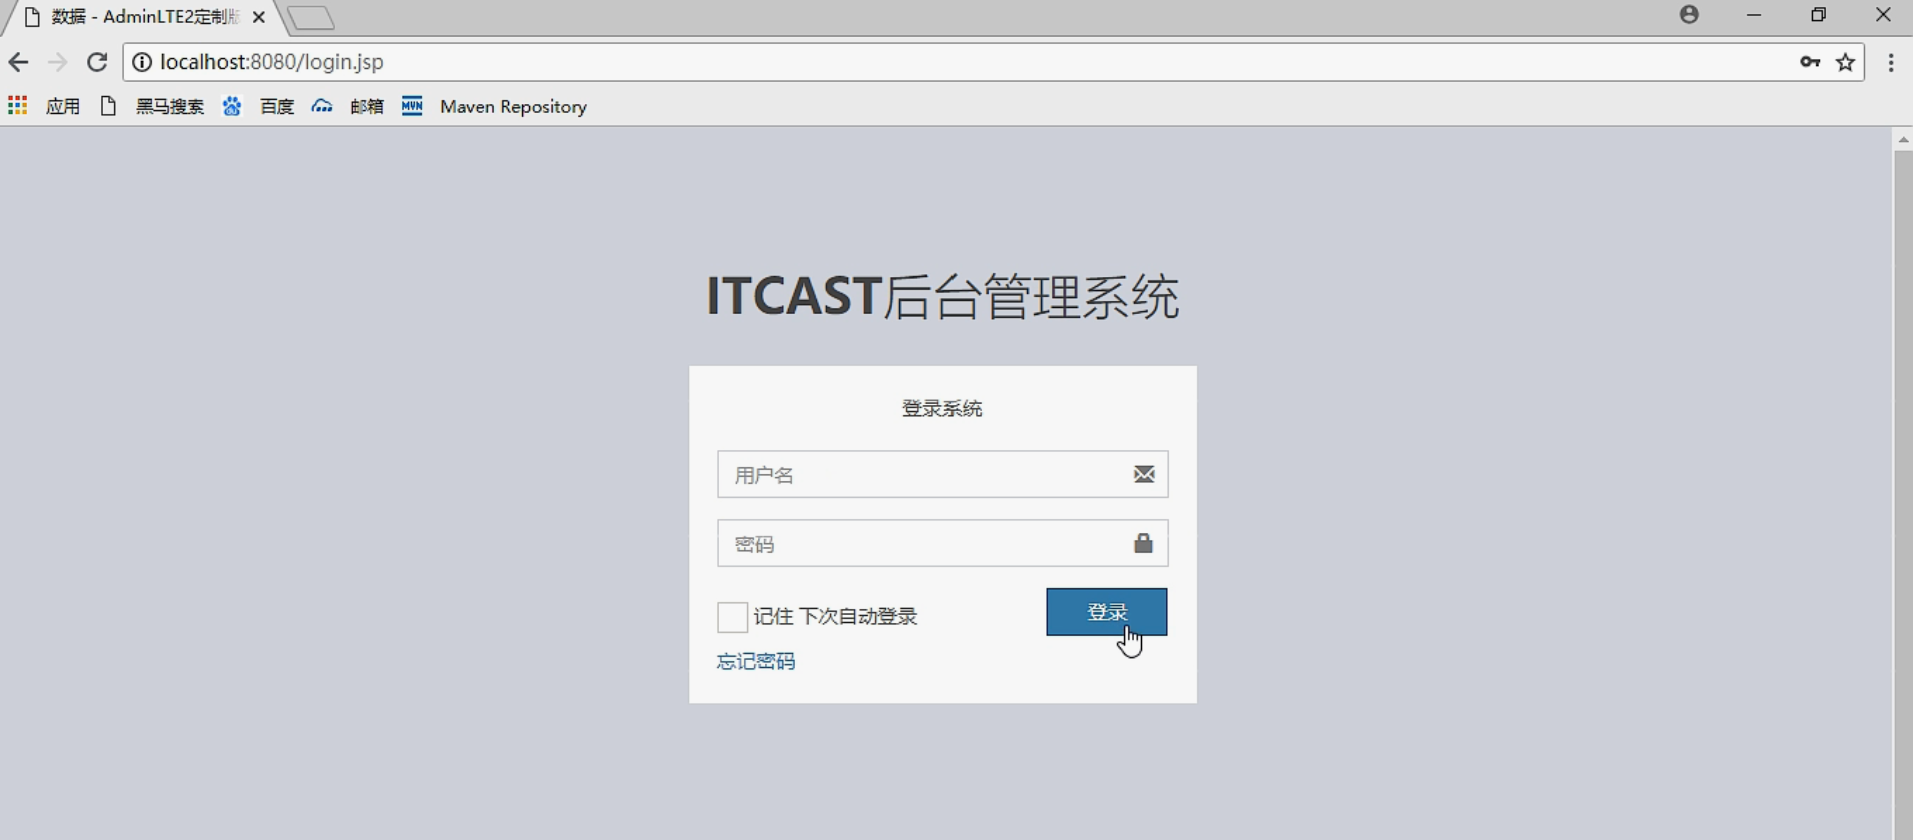This screenshot has height=840, width=1913.
Task: View site information icon in address bar
Action: pyautogui.click(x=142, y=62)
